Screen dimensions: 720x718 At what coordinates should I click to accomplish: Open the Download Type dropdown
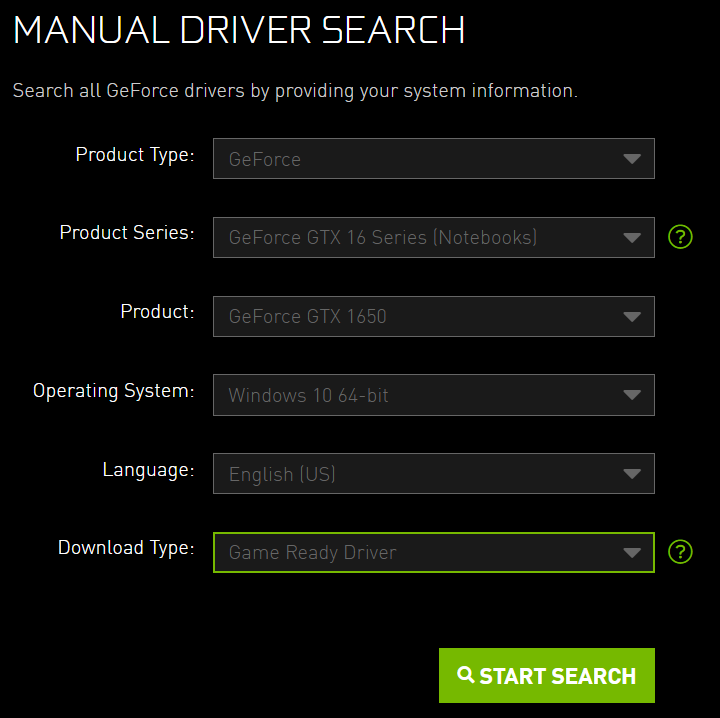coord(433,552)
